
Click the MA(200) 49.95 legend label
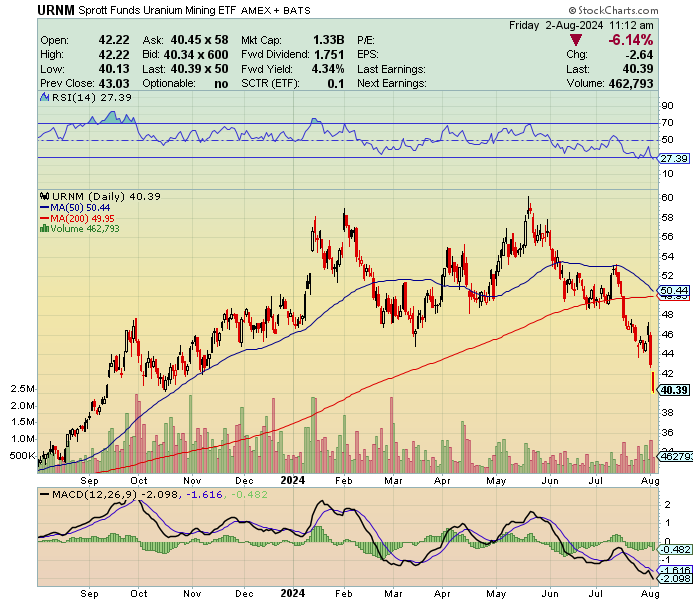82,219
